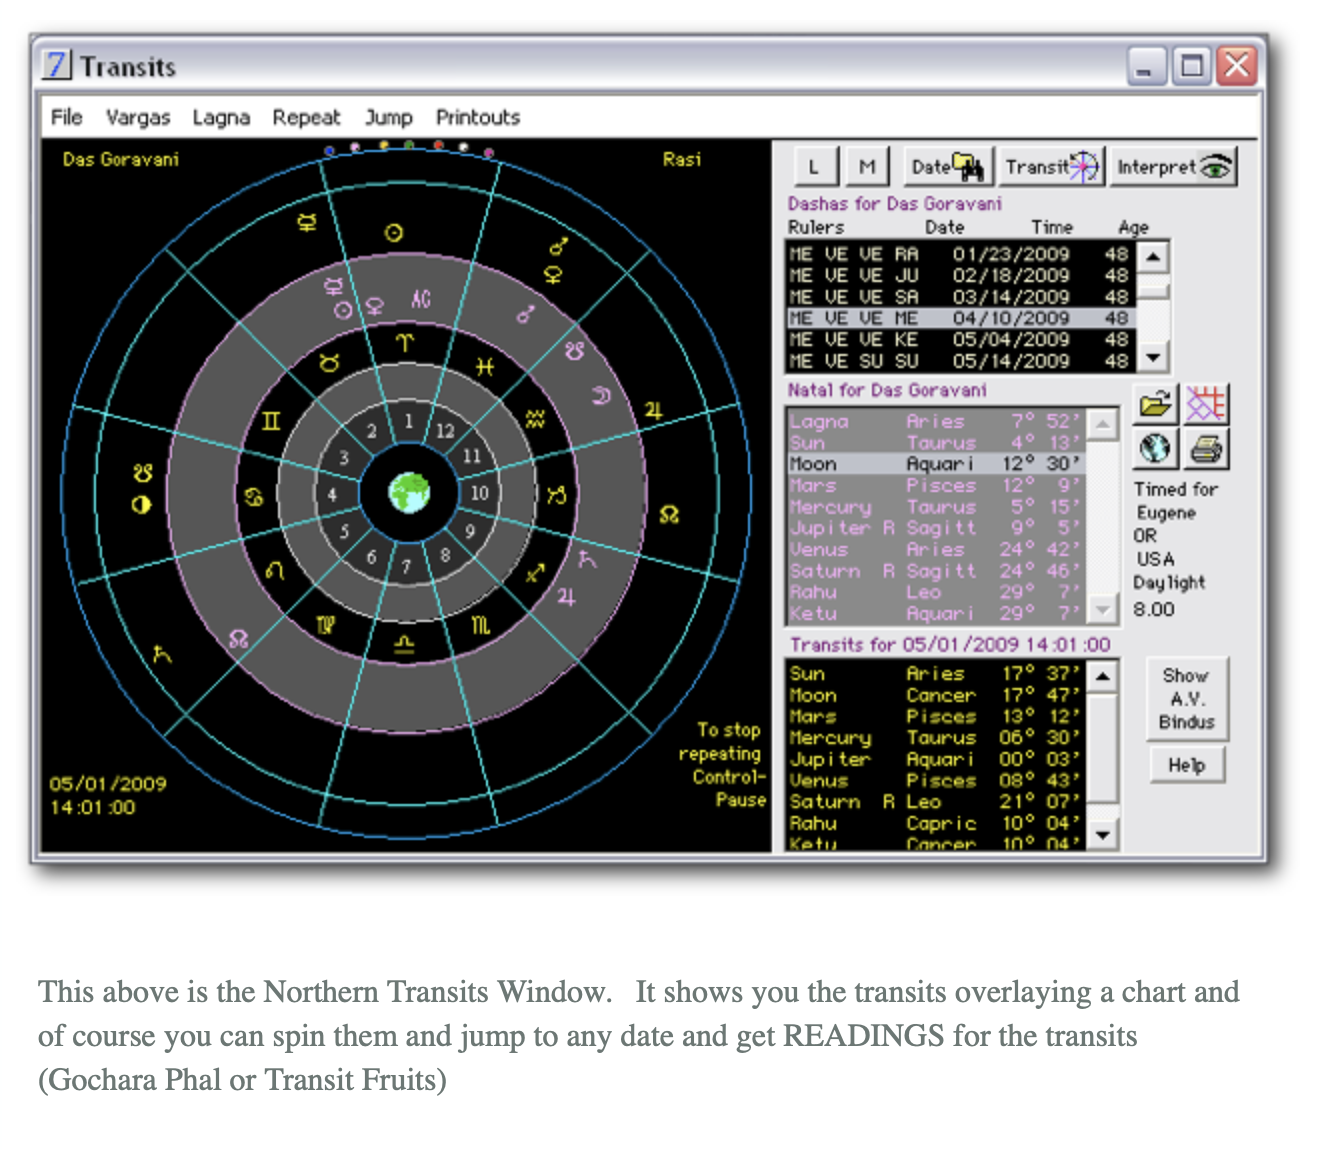The width and height of the screenshot is (1322, 1150).
Task: Open the Jump menu
Action: (x=388, y=118)
